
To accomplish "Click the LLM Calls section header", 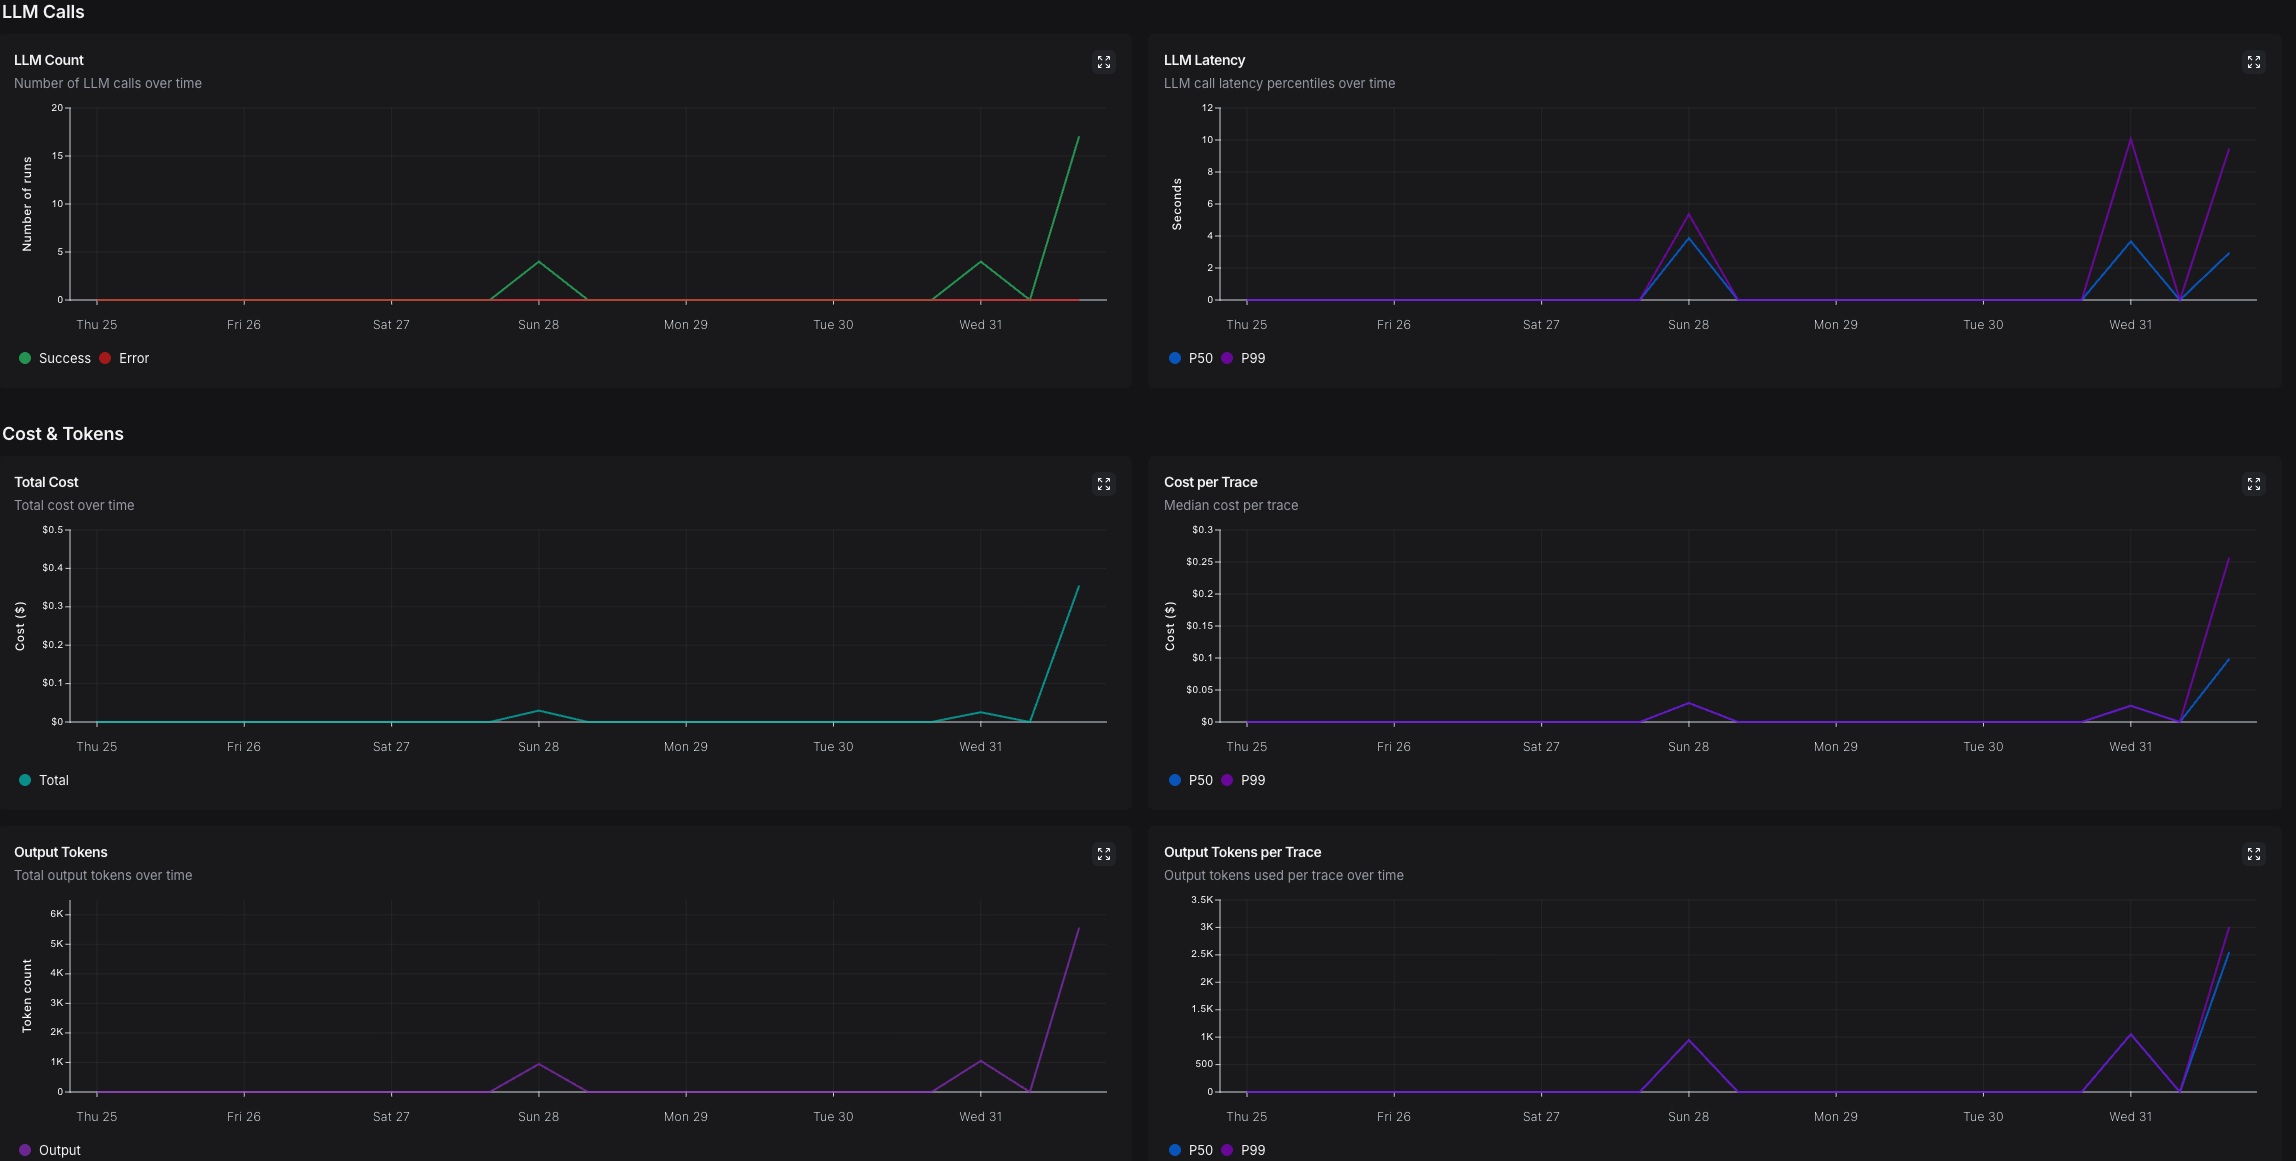I will coord(43,12).
